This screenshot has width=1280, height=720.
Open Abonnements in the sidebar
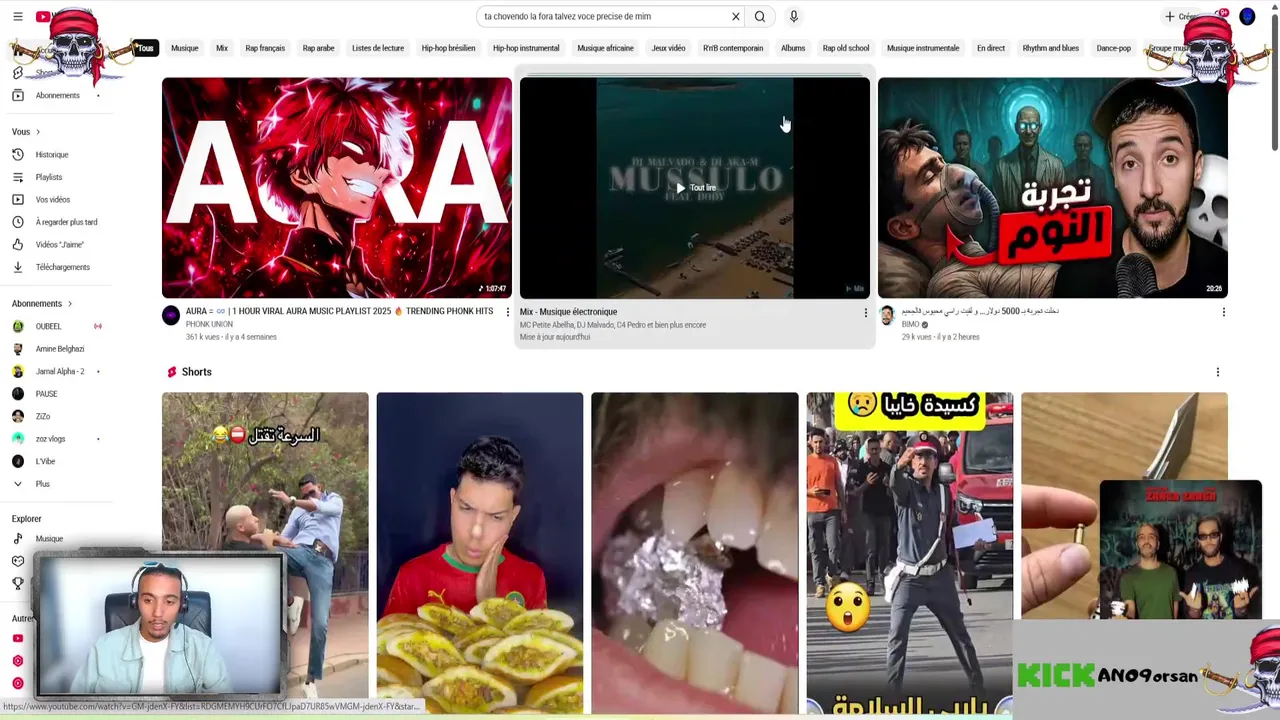pos(57,95)
